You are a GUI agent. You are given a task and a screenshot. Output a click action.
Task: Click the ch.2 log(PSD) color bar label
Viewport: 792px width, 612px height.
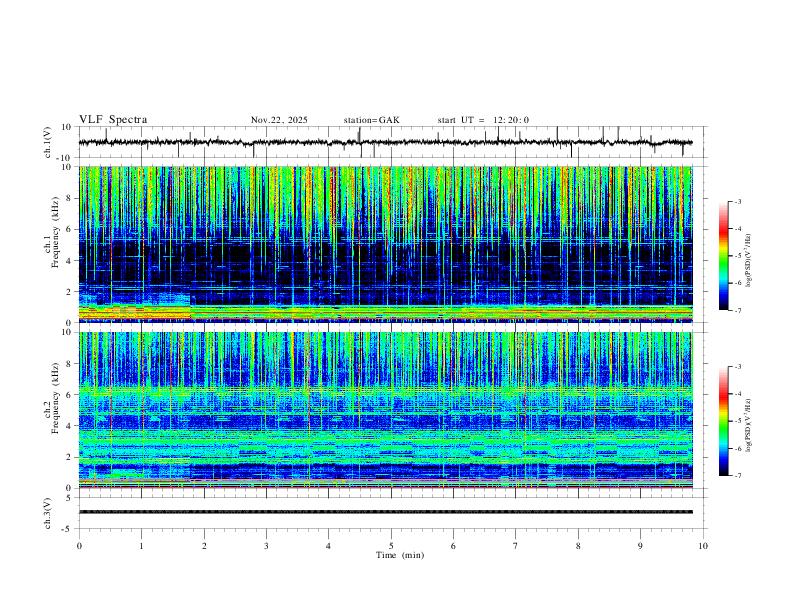748,425
